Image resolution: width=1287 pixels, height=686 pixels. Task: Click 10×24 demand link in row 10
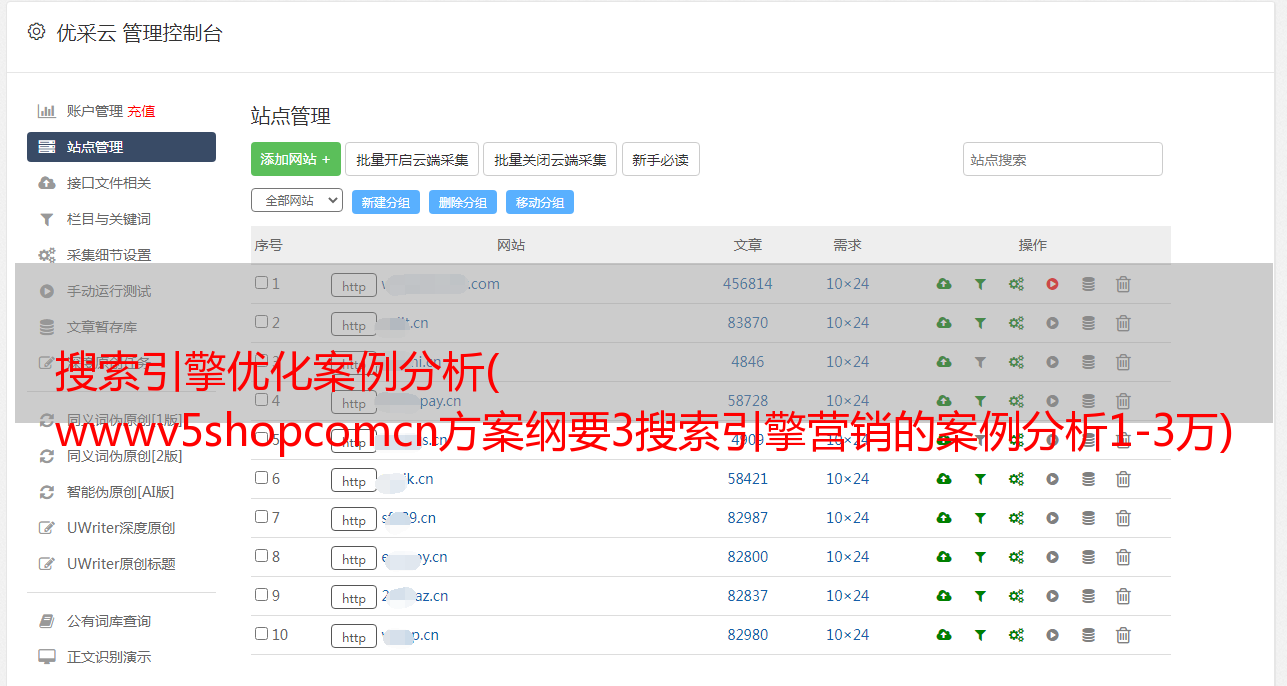(848, 635)
